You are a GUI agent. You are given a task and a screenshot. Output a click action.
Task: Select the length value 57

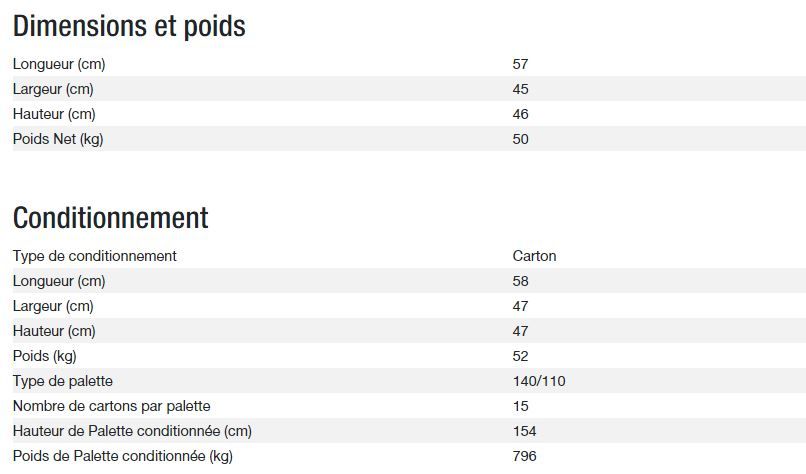pyautogui.click(x=520, y=64)
